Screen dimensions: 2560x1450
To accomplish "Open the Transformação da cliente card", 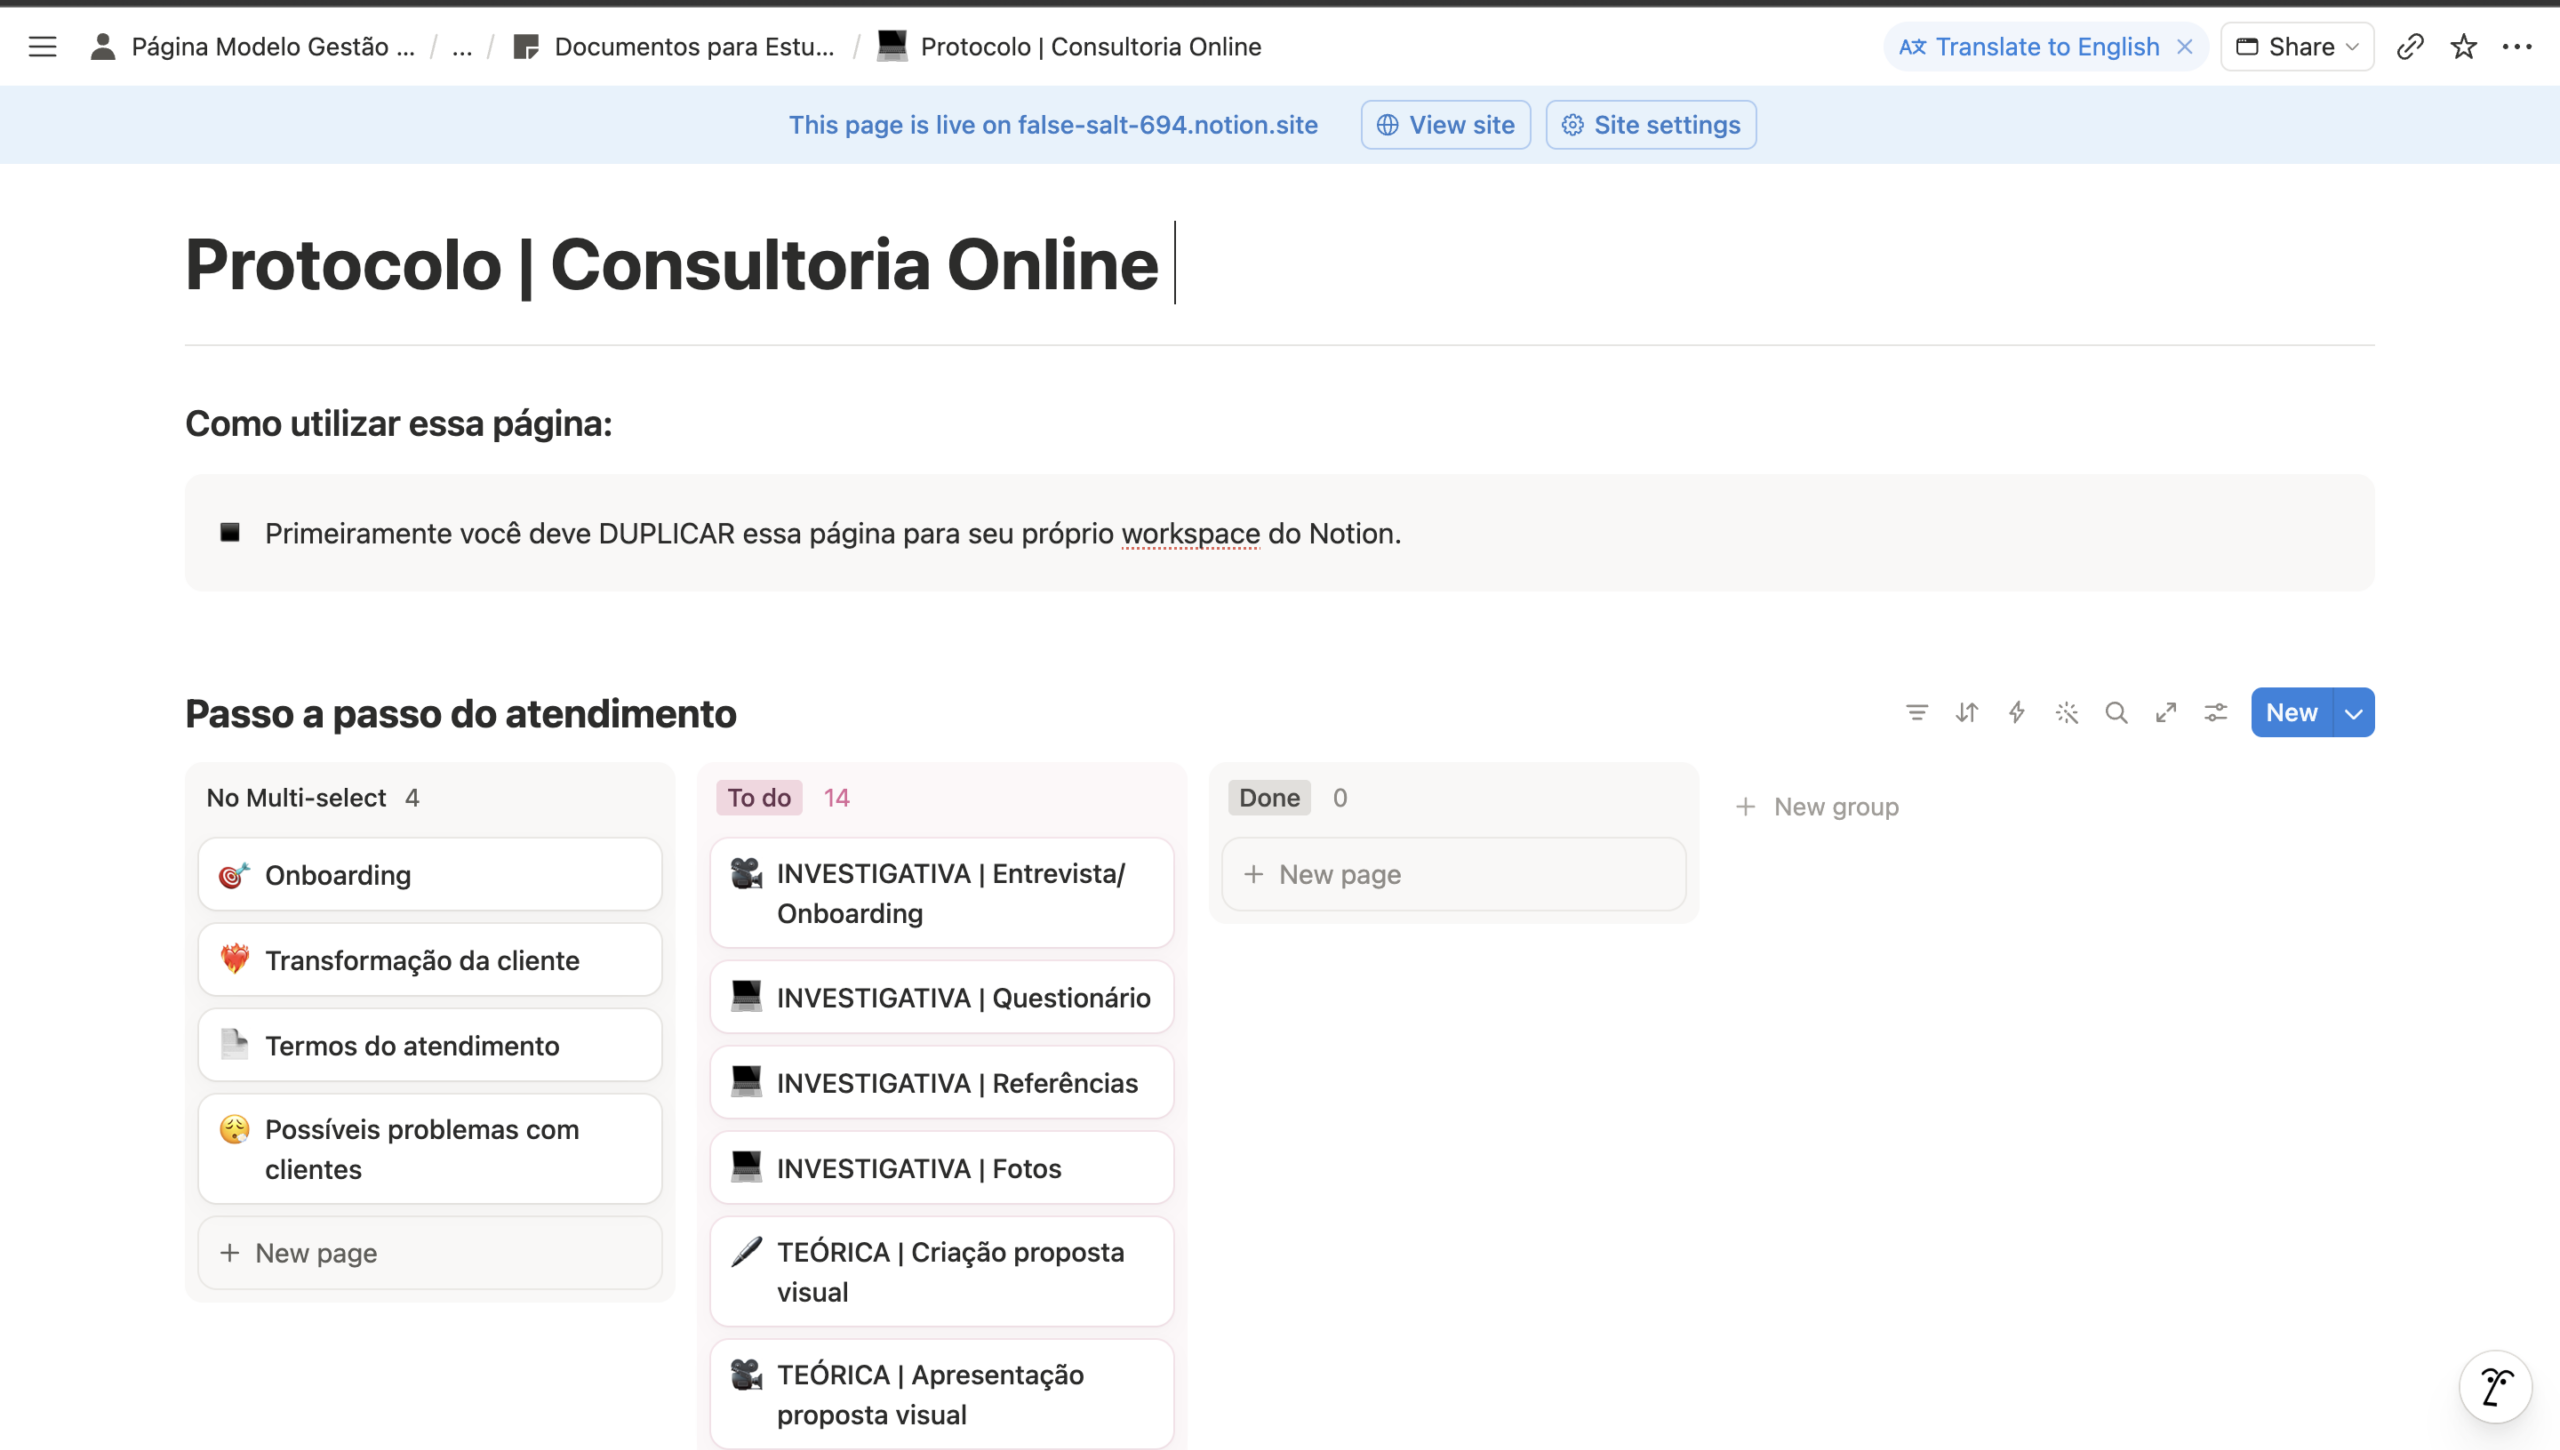I will pos(430,960).
